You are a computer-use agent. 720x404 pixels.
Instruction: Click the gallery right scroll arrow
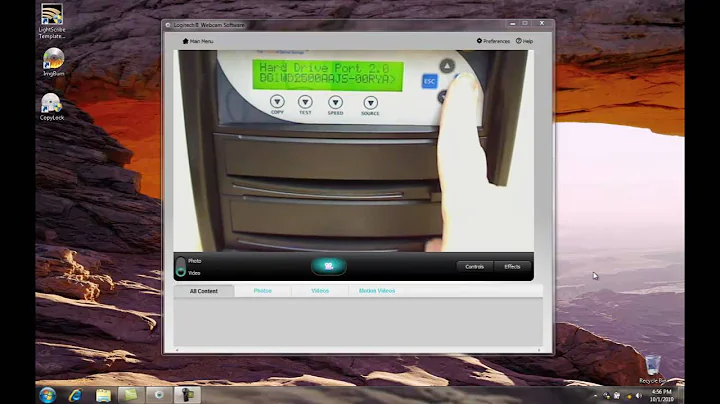click(x=539, y=350)
